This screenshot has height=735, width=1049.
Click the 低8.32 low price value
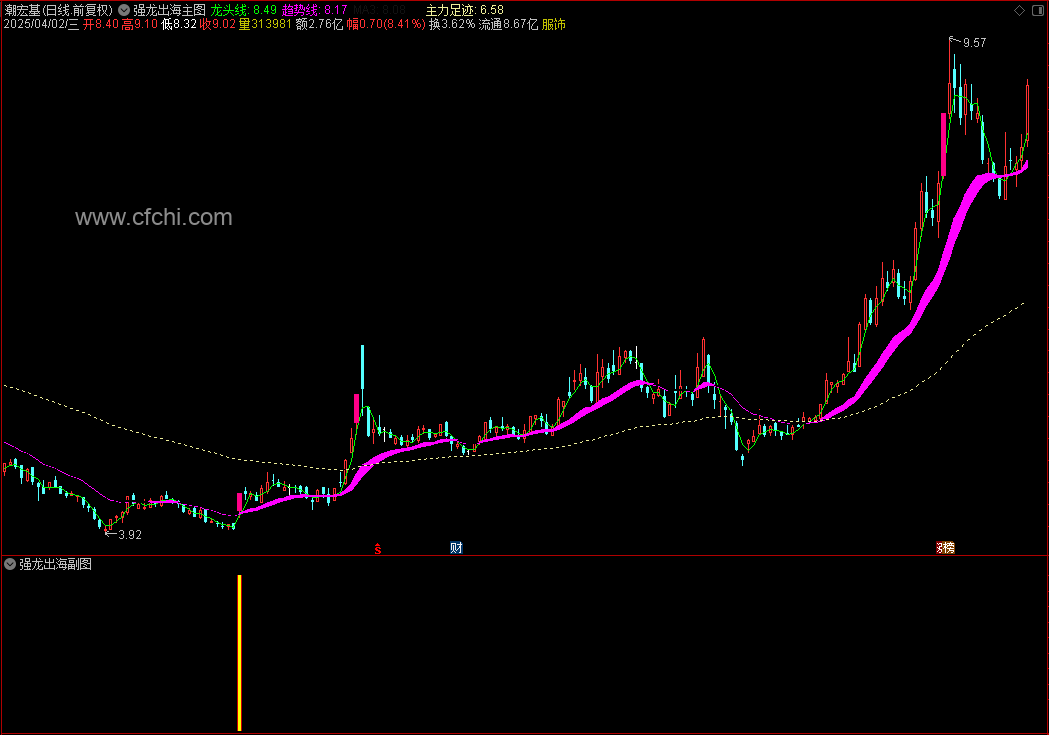click(179, 24)
